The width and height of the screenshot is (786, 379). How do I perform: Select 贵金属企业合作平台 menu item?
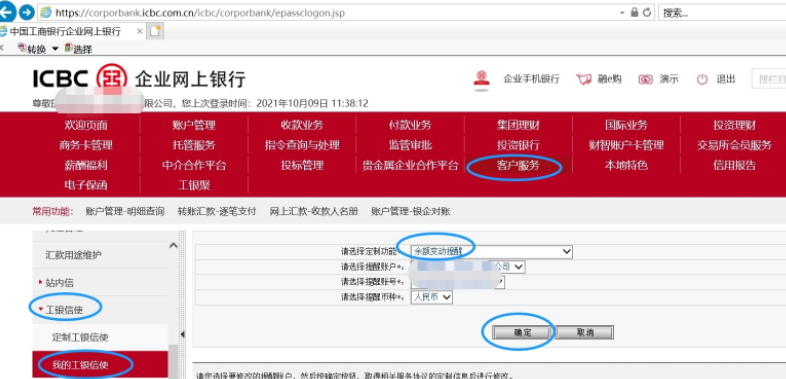tap(410, 165)
